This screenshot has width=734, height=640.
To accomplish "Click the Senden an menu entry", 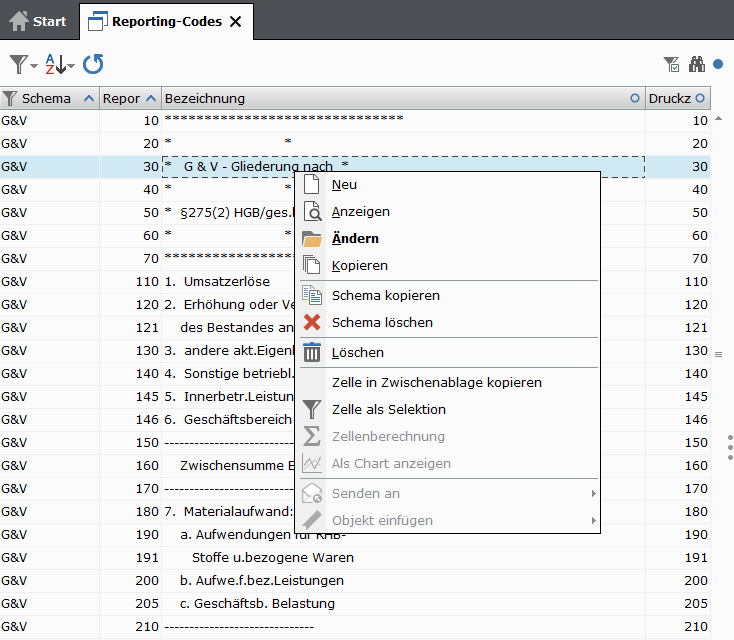I will click(x=449, y=493).
